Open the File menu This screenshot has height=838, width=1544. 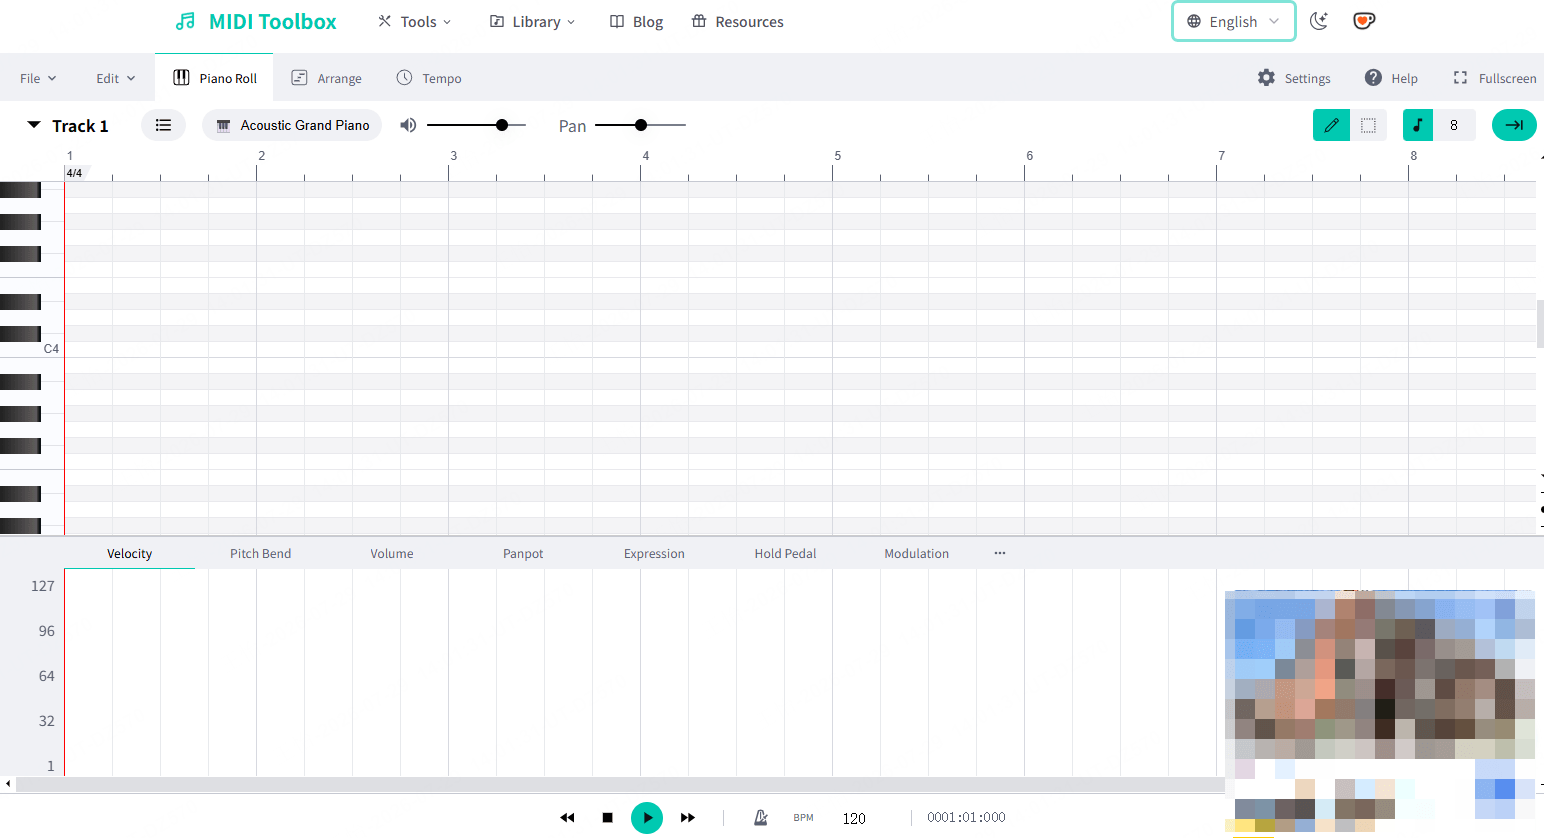point(38,78)
